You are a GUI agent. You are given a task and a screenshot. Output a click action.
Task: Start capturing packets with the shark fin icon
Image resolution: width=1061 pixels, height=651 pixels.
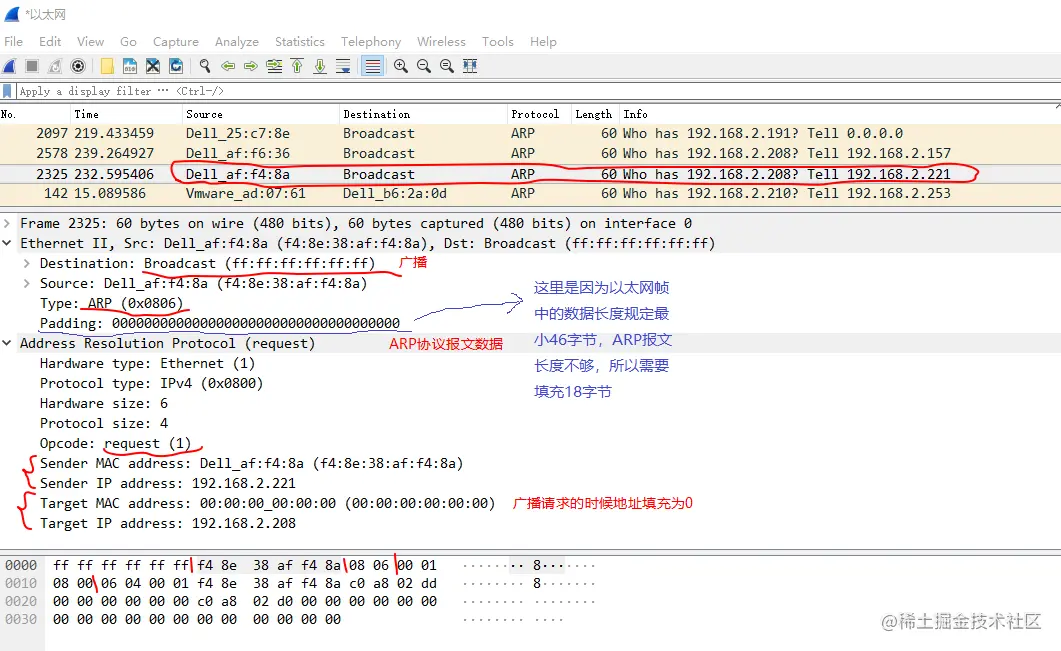[9, 66]
